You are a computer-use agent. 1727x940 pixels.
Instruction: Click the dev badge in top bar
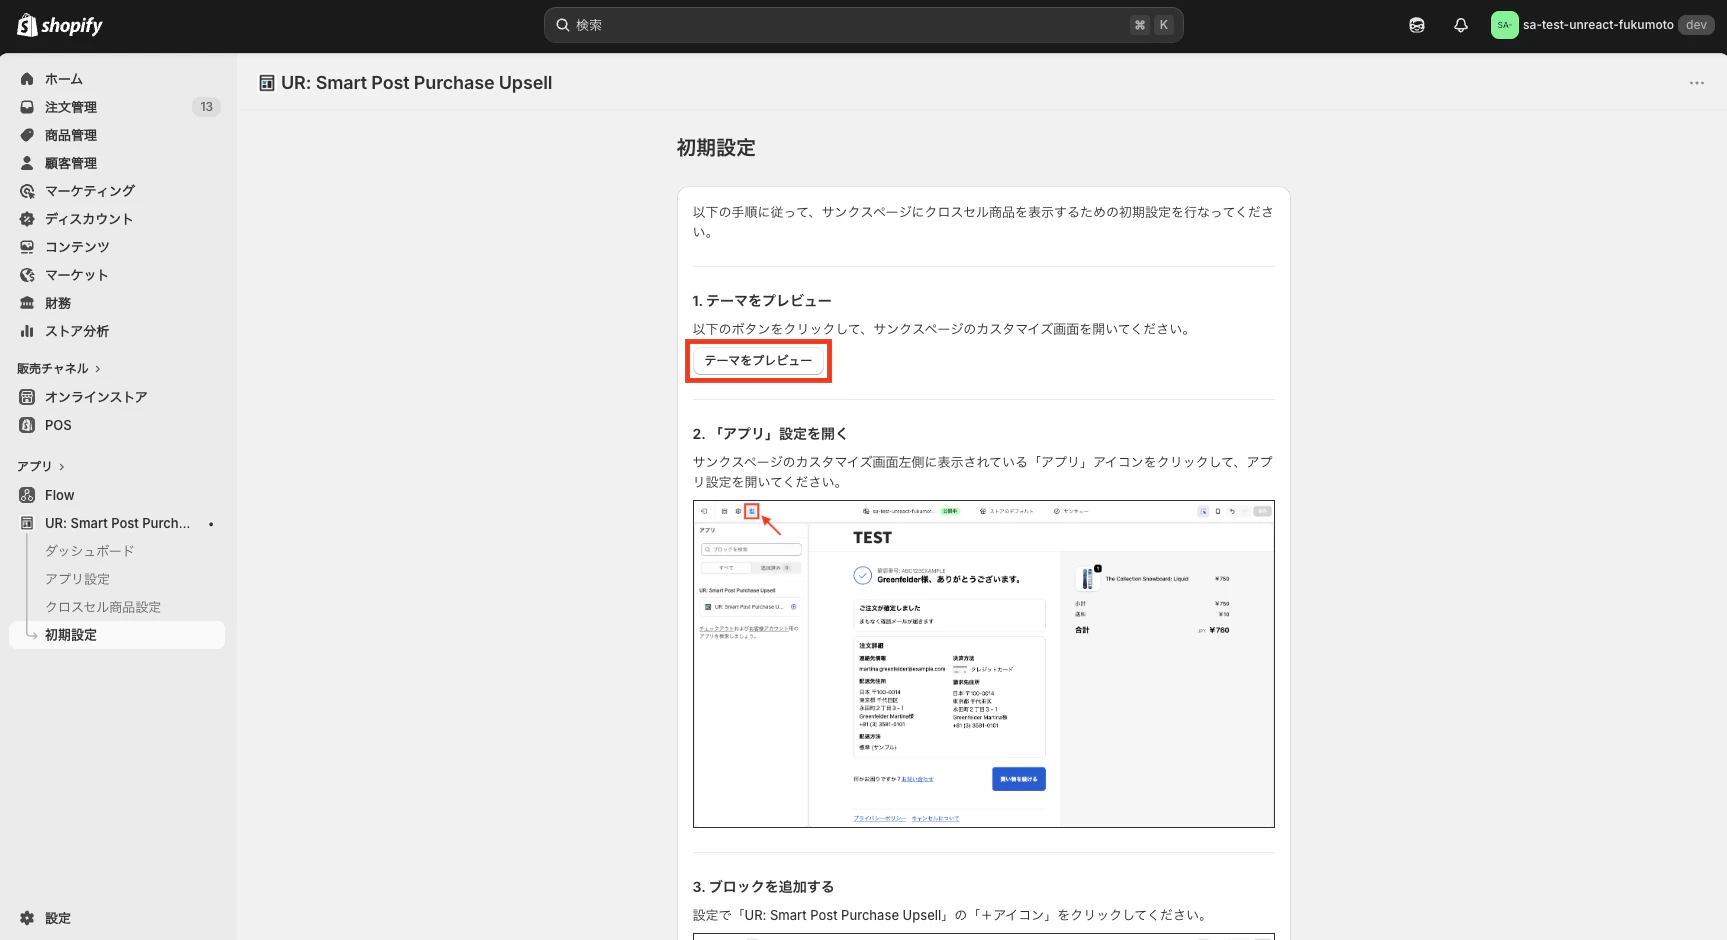pyautogui.click(x=1696, y=25)
